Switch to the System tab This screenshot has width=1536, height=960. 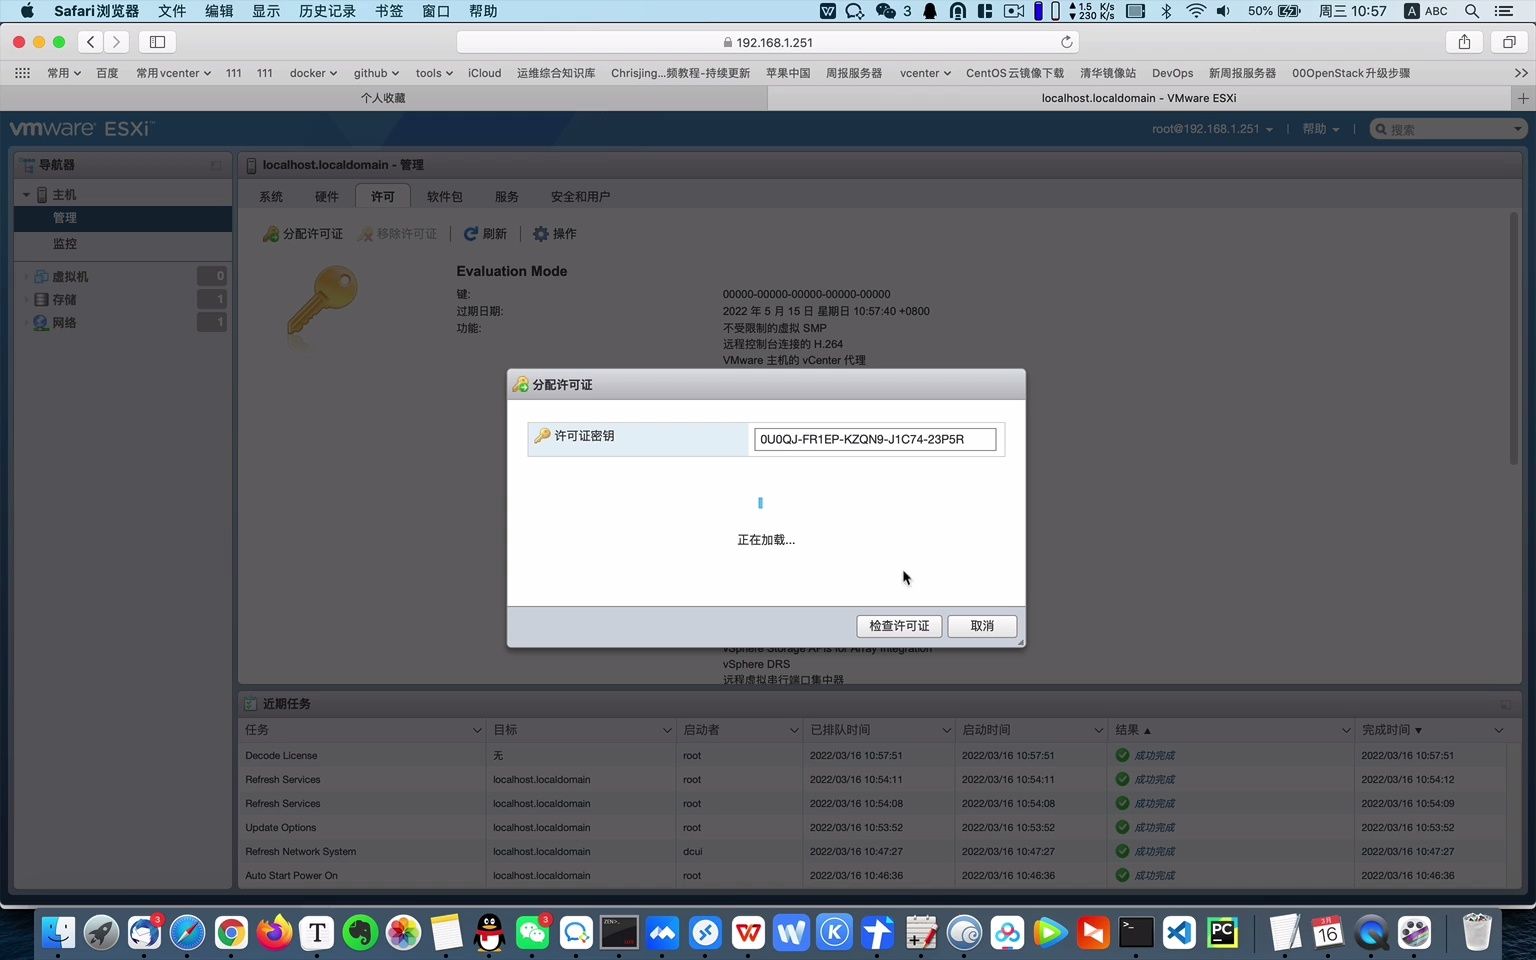click(x=271, y=197)
